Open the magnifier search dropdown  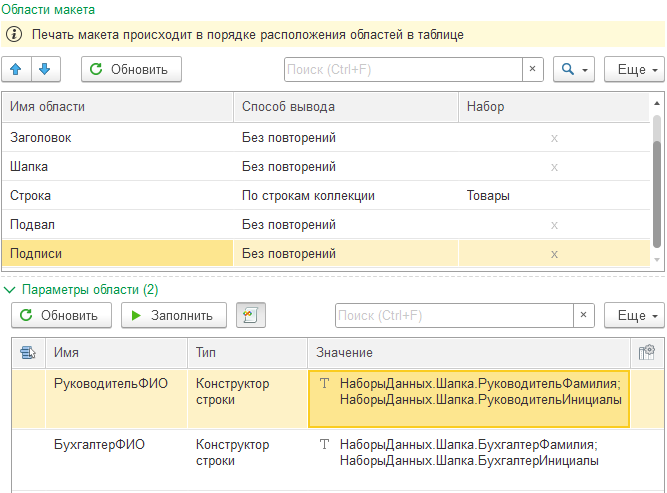point(574,69)
